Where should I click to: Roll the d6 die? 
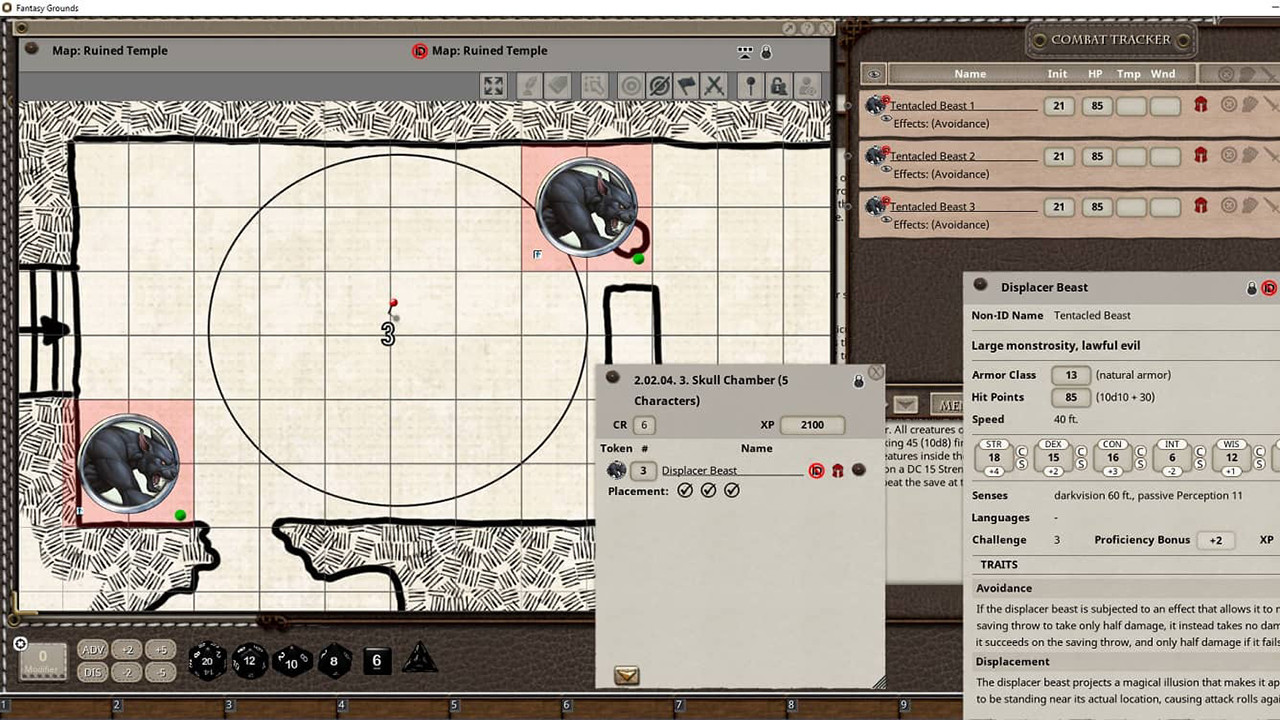click(x=376, y=660)
